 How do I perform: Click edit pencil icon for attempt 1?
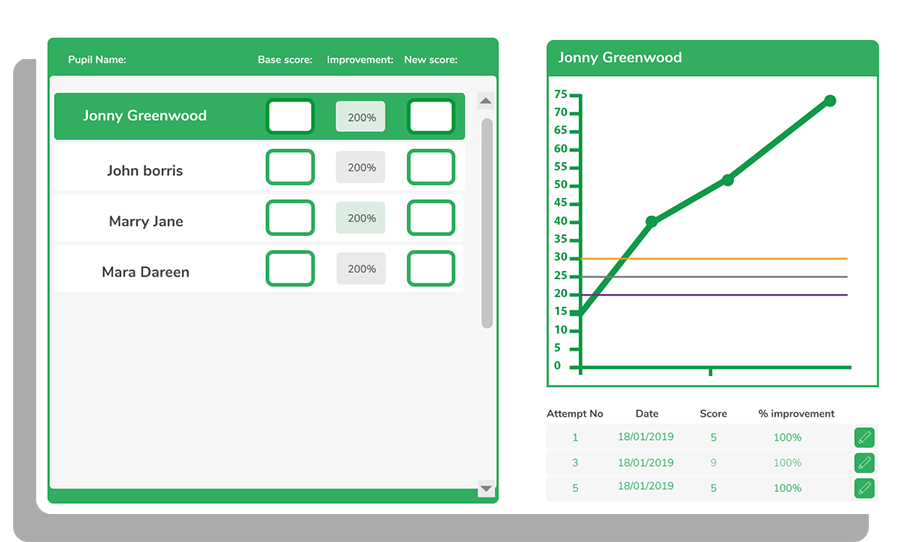864,437
